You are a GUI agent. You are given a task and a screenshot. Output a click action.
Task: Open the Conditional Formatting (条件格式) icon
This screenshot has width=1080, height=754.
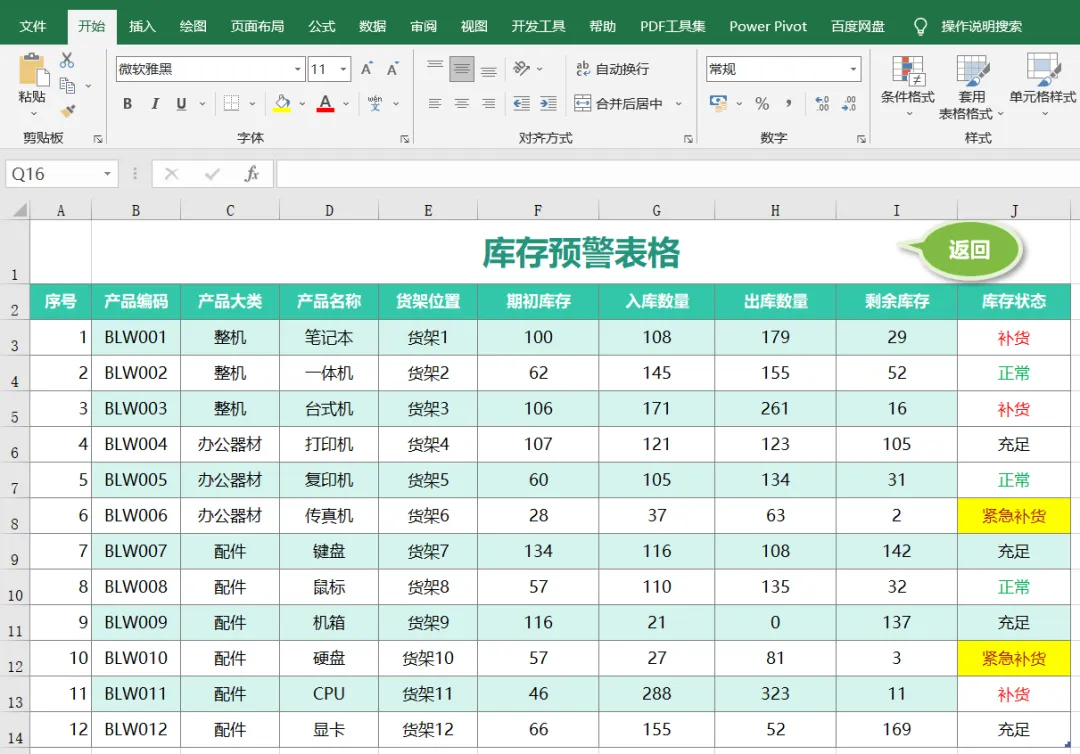tap(908, 85)
